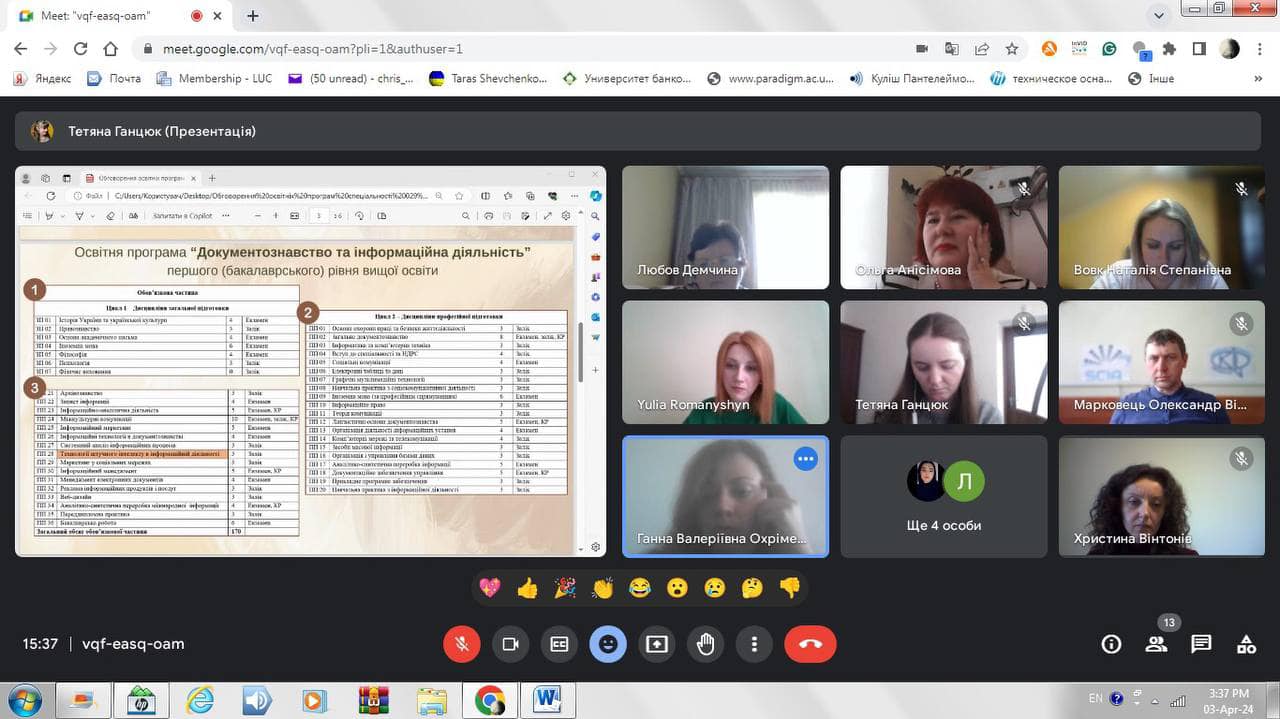
Task: Send the clapping hands reaction
Action: (x=602, y=588)
